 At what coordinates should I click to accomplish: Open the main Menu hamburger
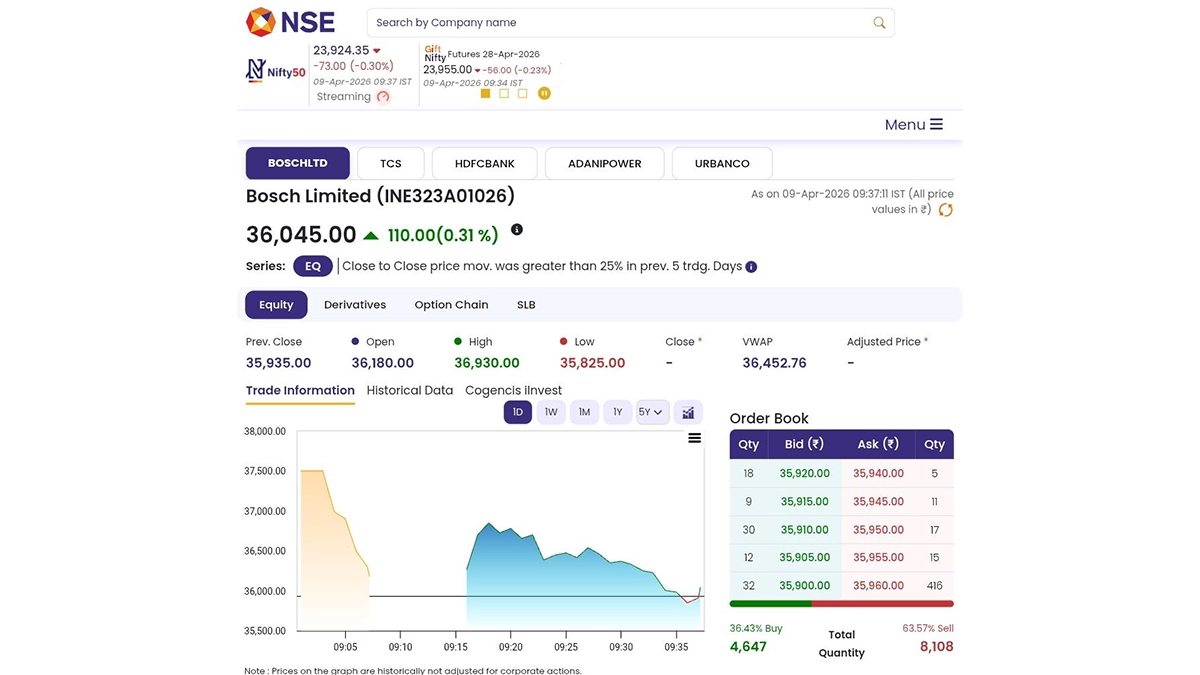click(913, 125)
